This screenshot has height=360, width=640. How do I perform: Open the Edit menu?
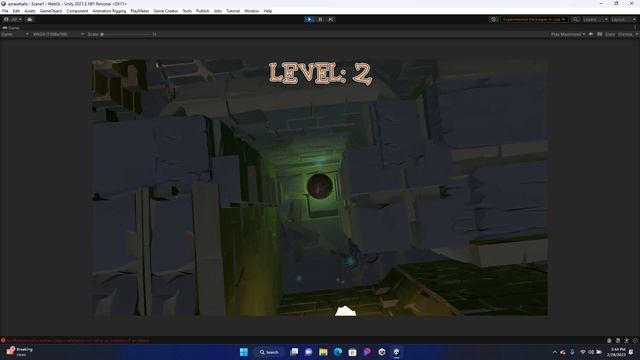point(16,11)
